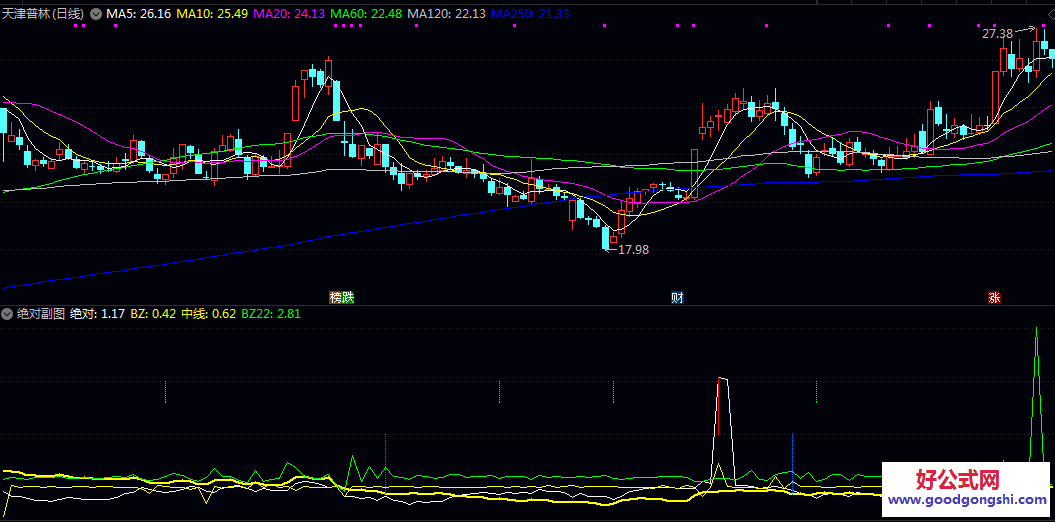Screen dimensions: 1055x522
Task: Click the yellow BZ: 0.42 label
Action: coord(153,314)
